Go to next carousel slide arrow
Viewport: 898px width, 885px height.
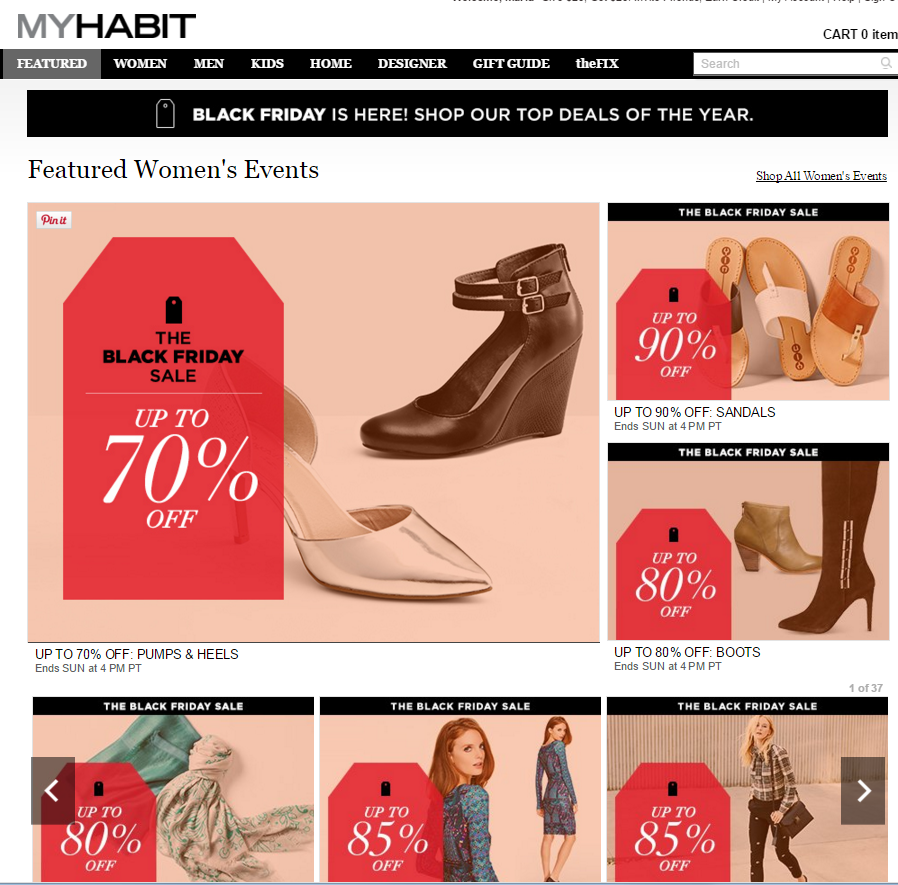[x=862, y=790]
